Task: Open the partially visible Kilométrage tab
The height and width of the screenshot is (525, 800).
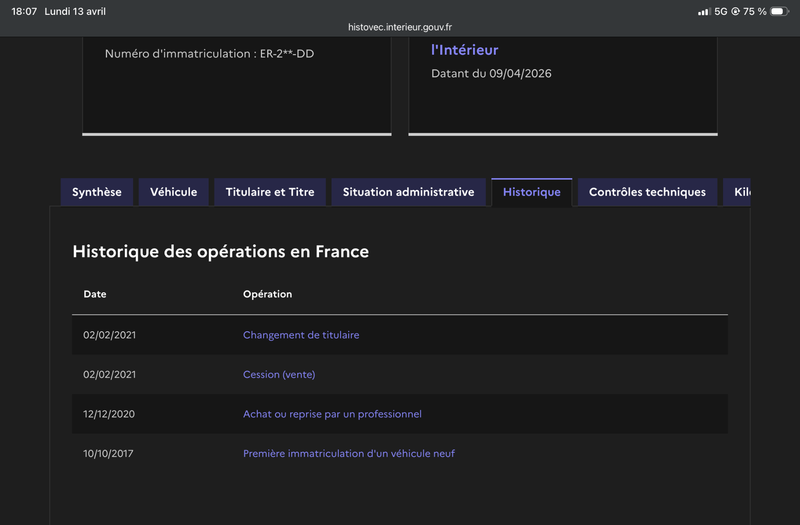Action: click(737, 192)
